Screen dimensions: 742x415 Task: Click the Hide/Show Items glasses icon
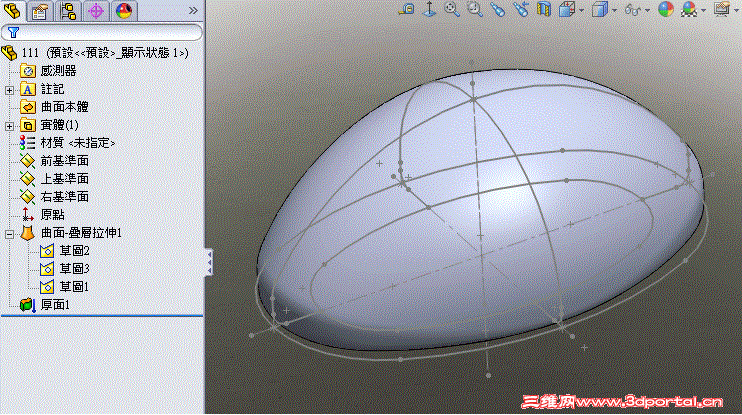(633, 9)
